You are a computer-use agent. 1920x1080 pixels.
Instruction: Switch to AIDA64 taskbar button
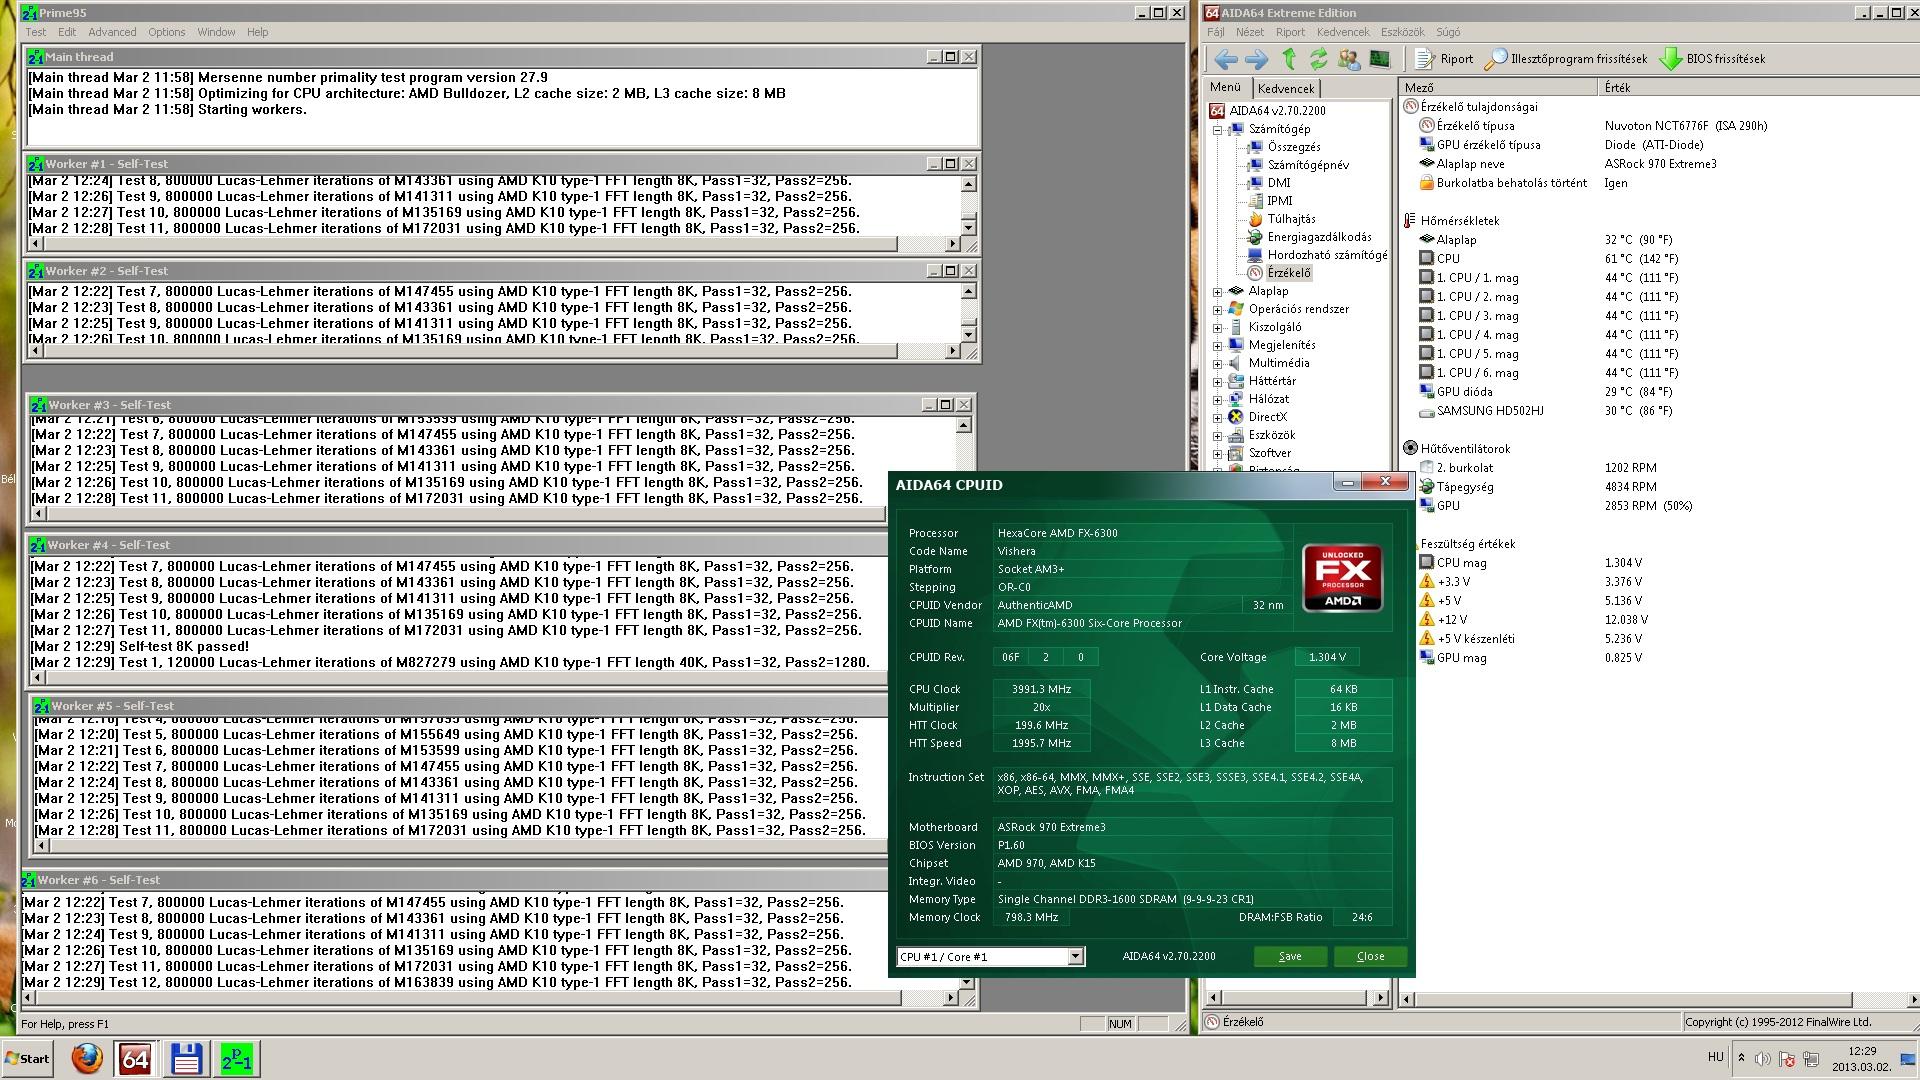tap(135, 1059)
